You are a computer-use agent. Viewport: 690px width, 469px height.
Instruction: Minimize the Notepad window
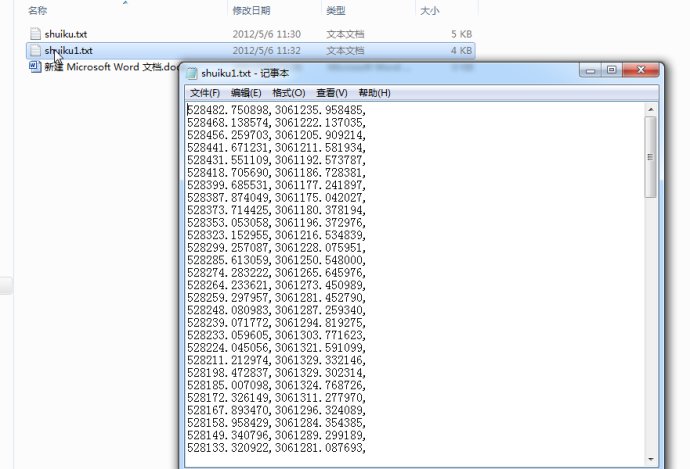click(x=589, y=71)
